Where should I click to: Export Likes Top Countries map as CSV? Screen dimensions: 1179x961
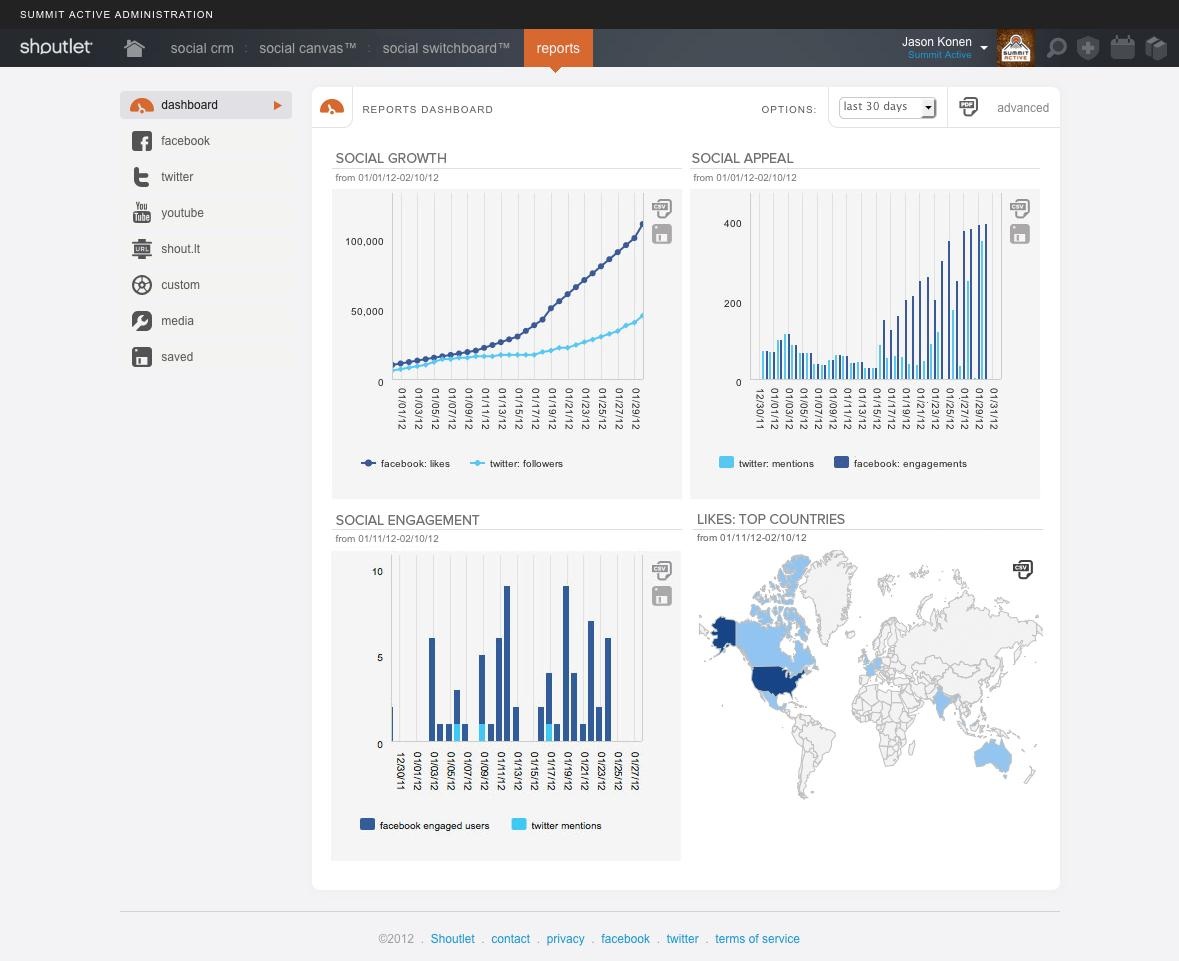(1023, 569)
